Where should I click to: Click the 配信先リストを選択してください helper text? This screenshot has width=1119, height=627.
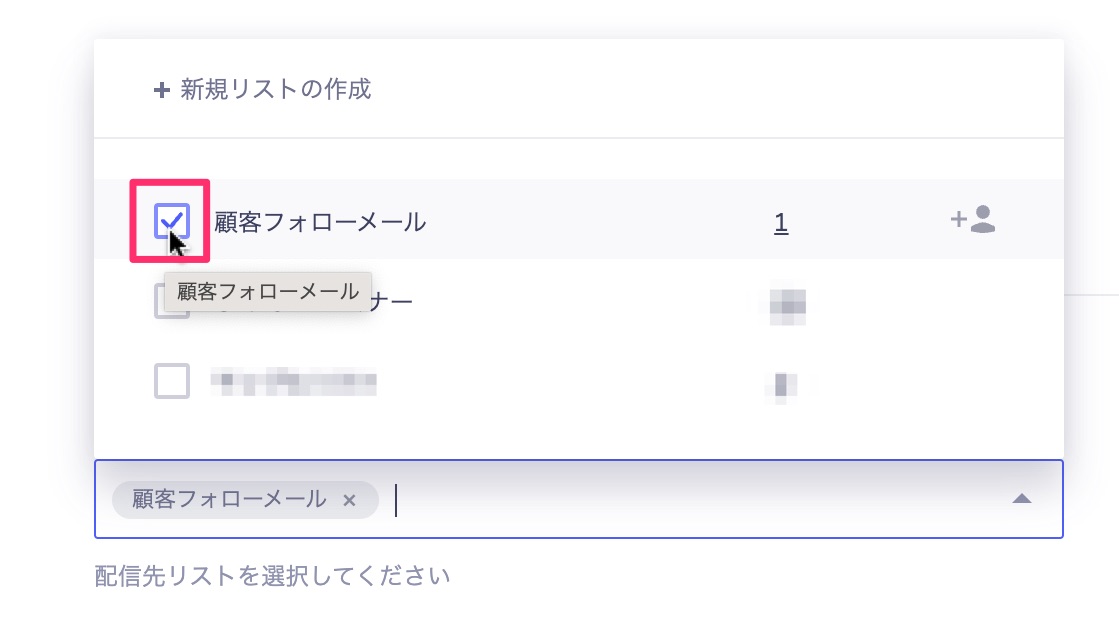tap(272, 576)
